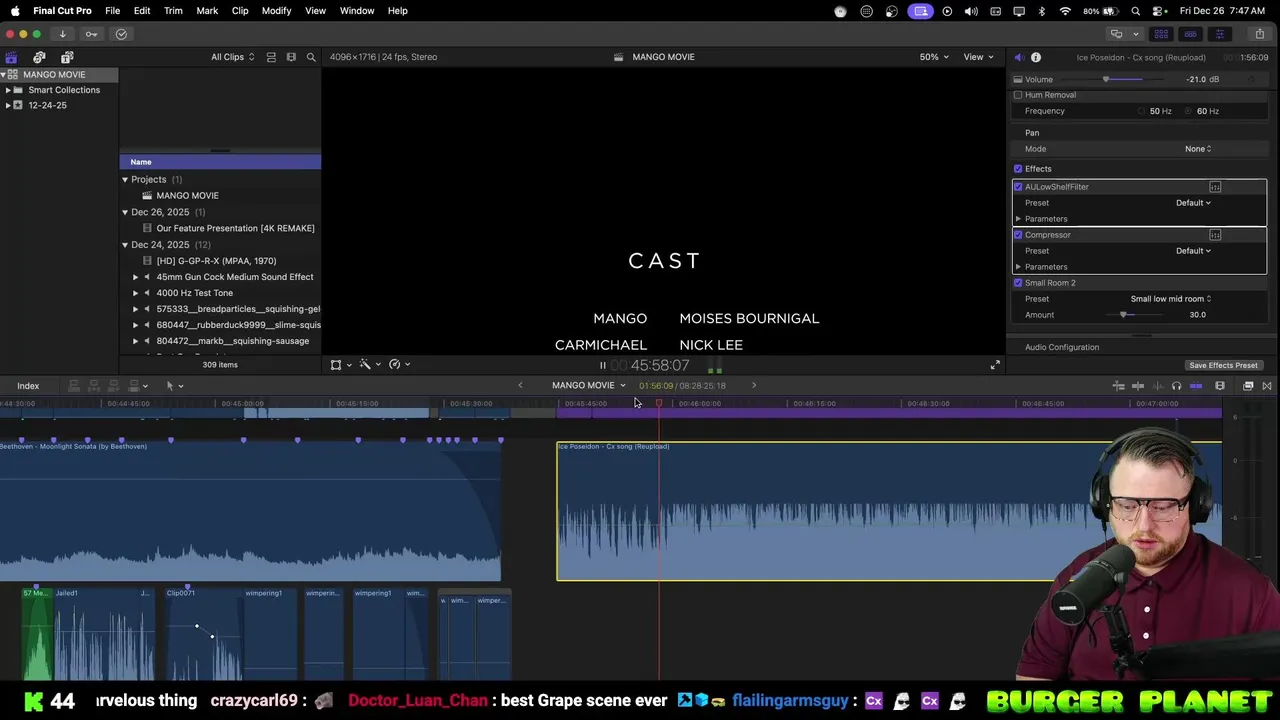
Task: Show the Transitions browser icon
Action: (x=1267, y=386)
